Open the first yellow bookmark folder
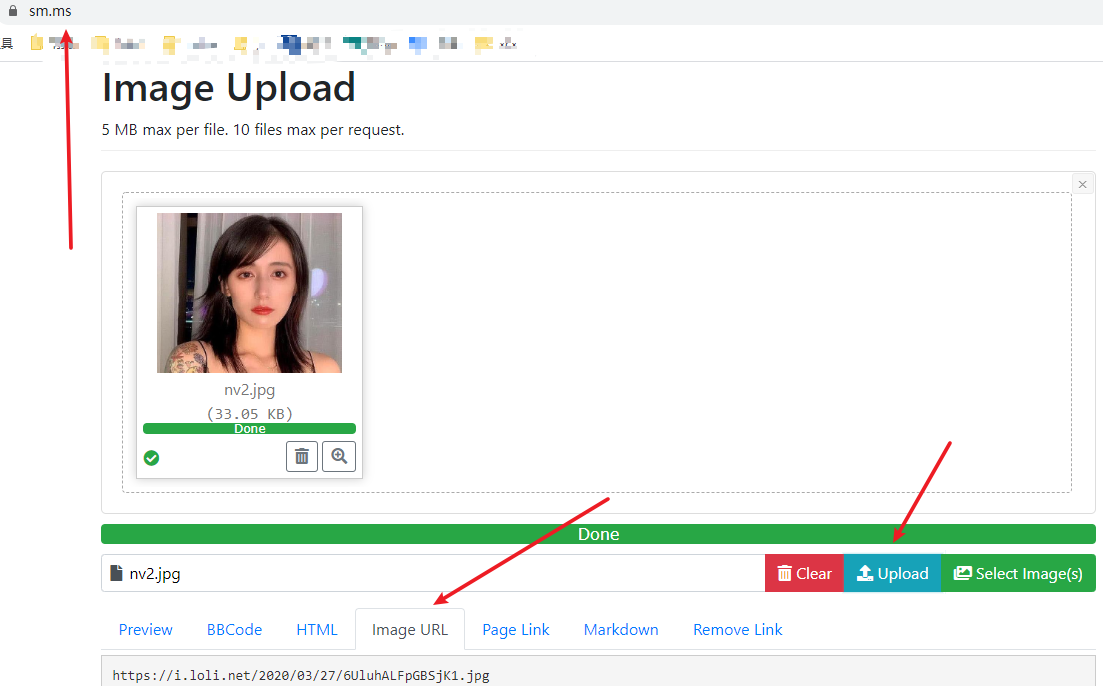Screen dimensions: 1103x686 (x=37, y=44)
